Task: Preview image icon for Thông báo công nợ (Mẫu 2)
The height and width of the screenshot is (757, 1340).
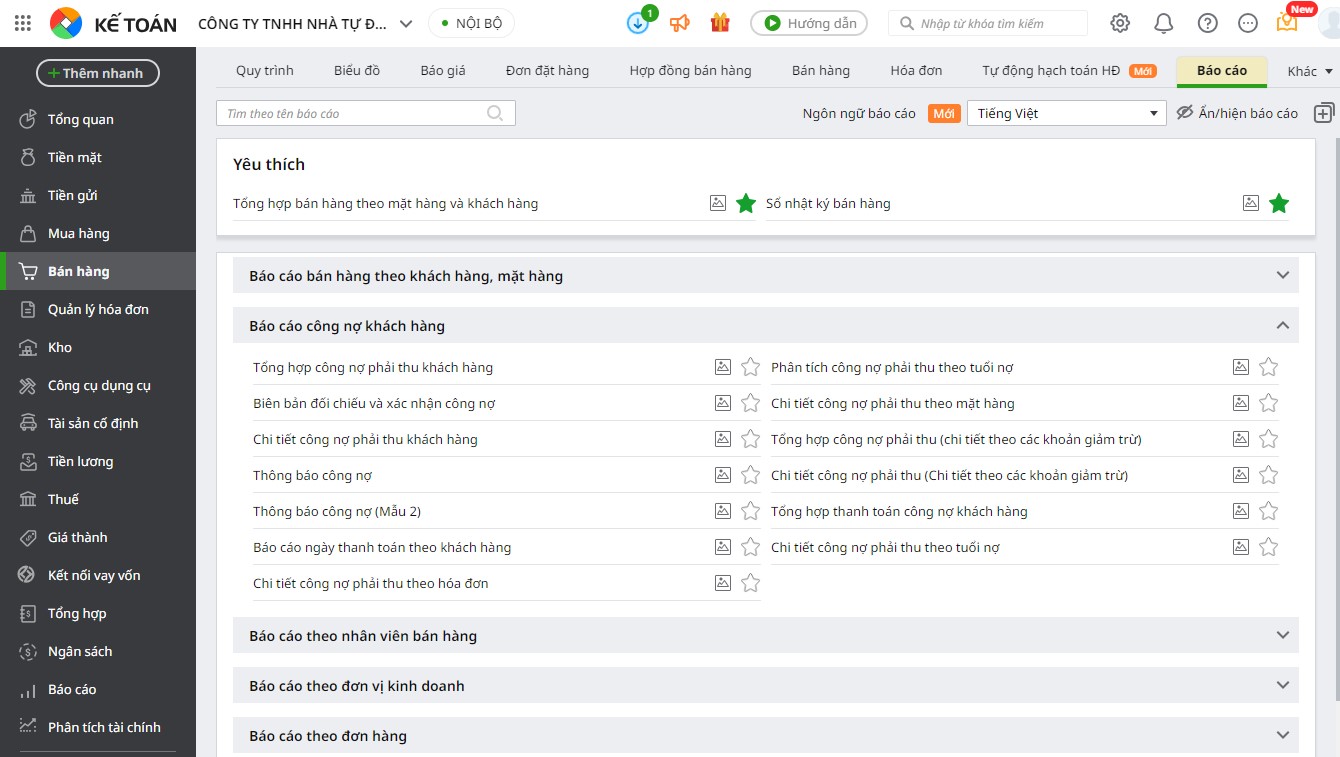Action: click(723, 511)
